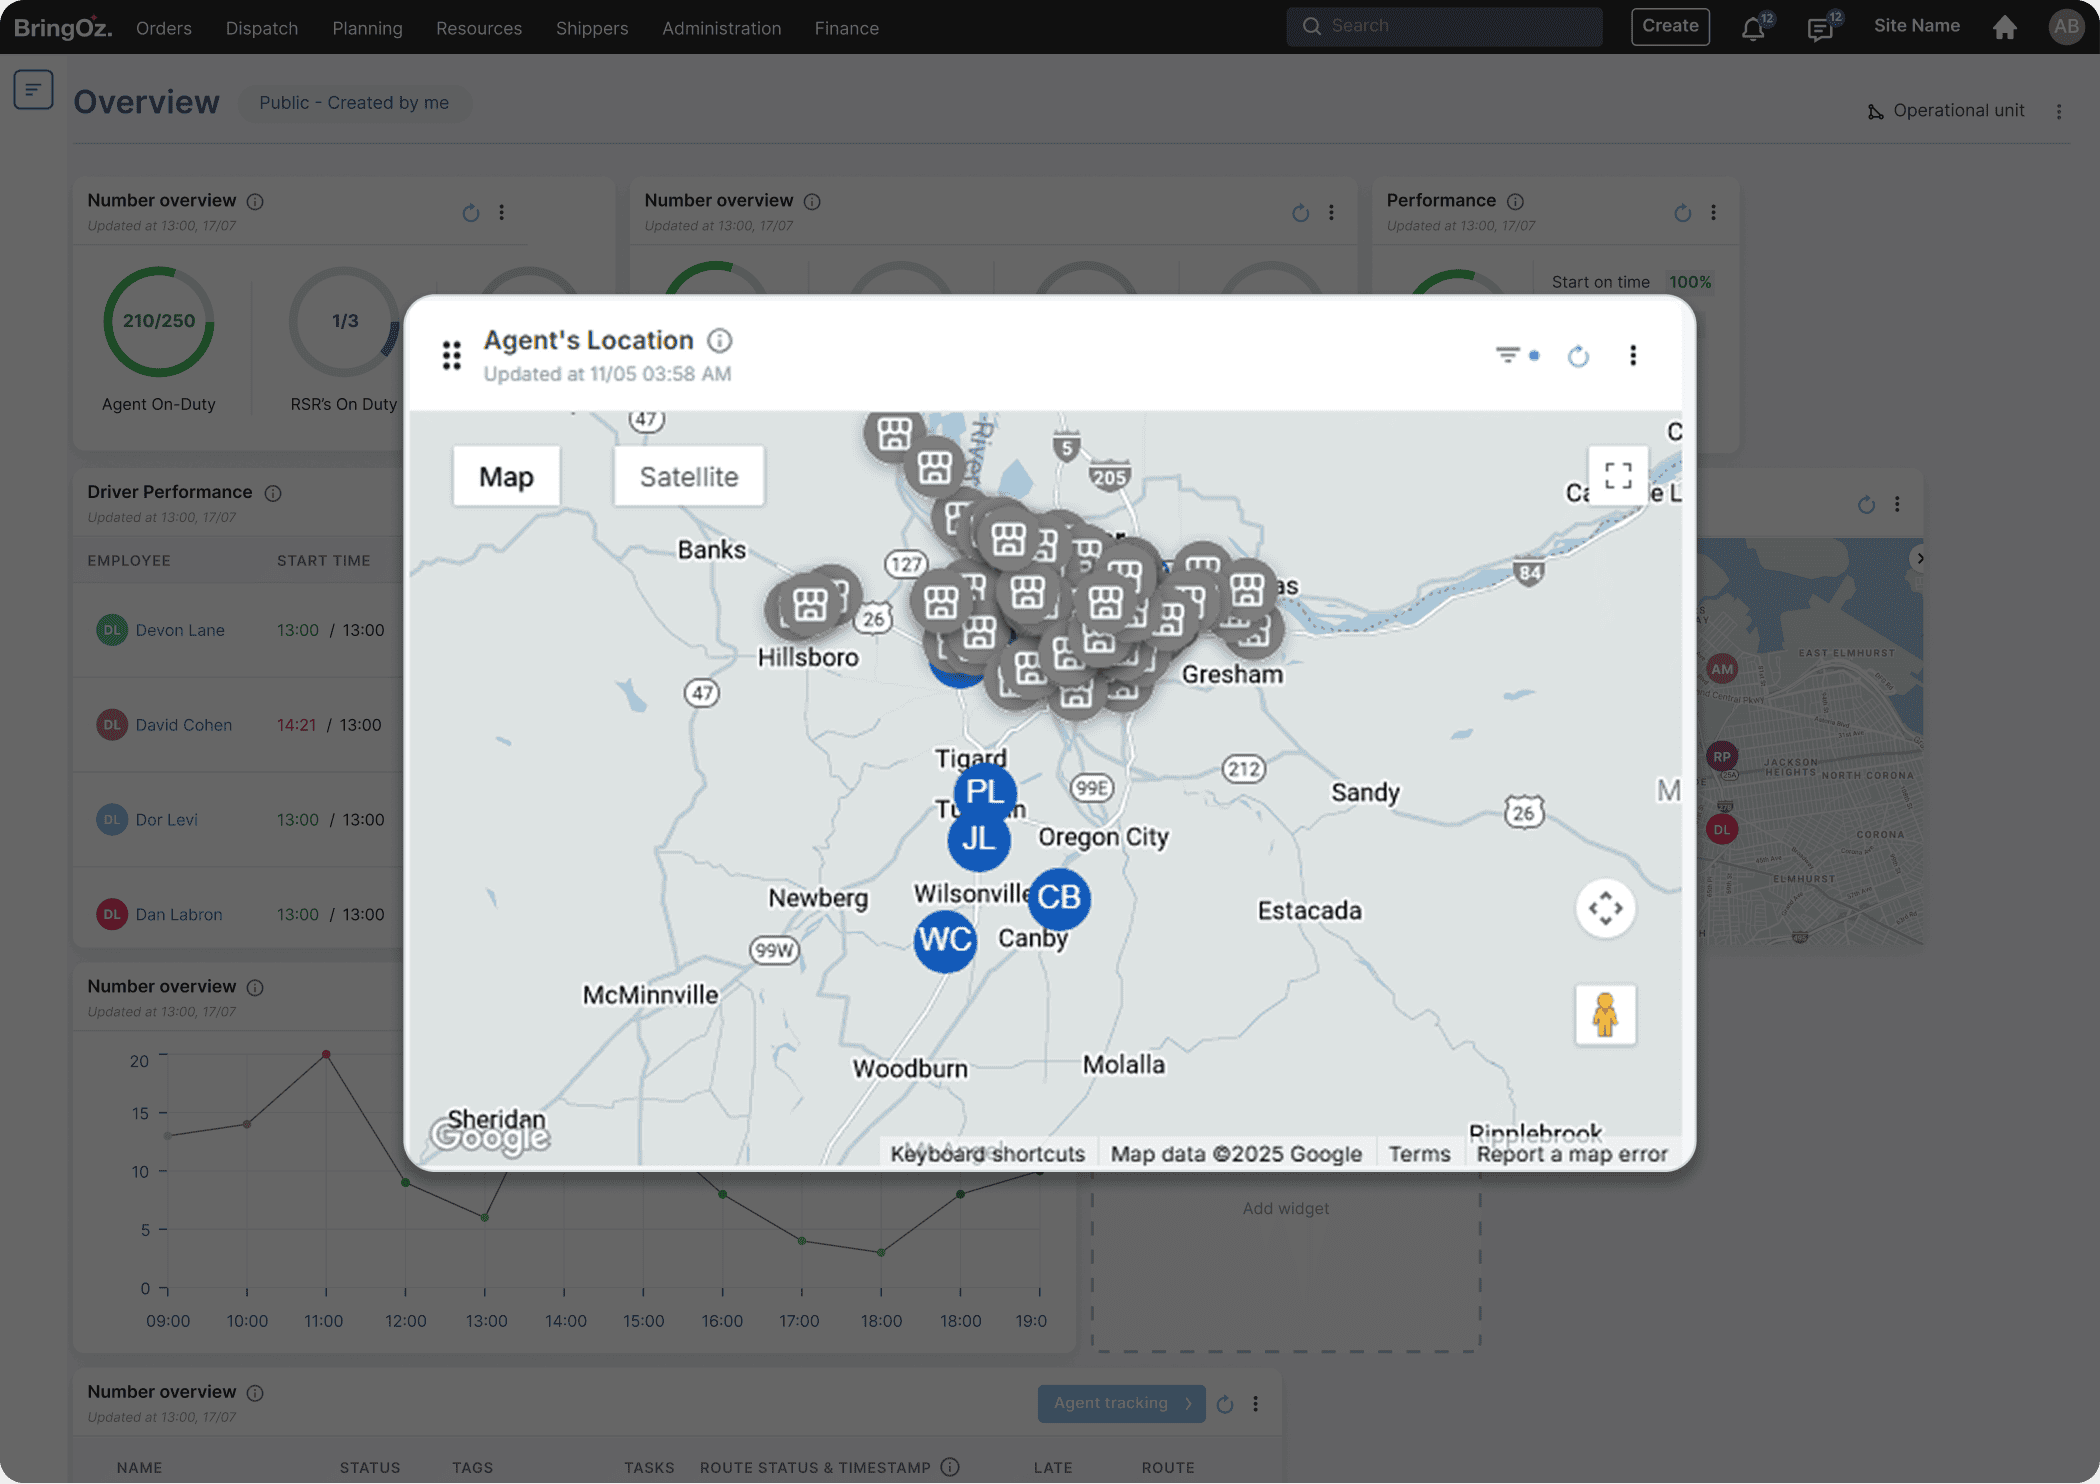Open Performance widget three-dot menu
Viewport: 2100px width, 1484px height.
point(1713,212)
